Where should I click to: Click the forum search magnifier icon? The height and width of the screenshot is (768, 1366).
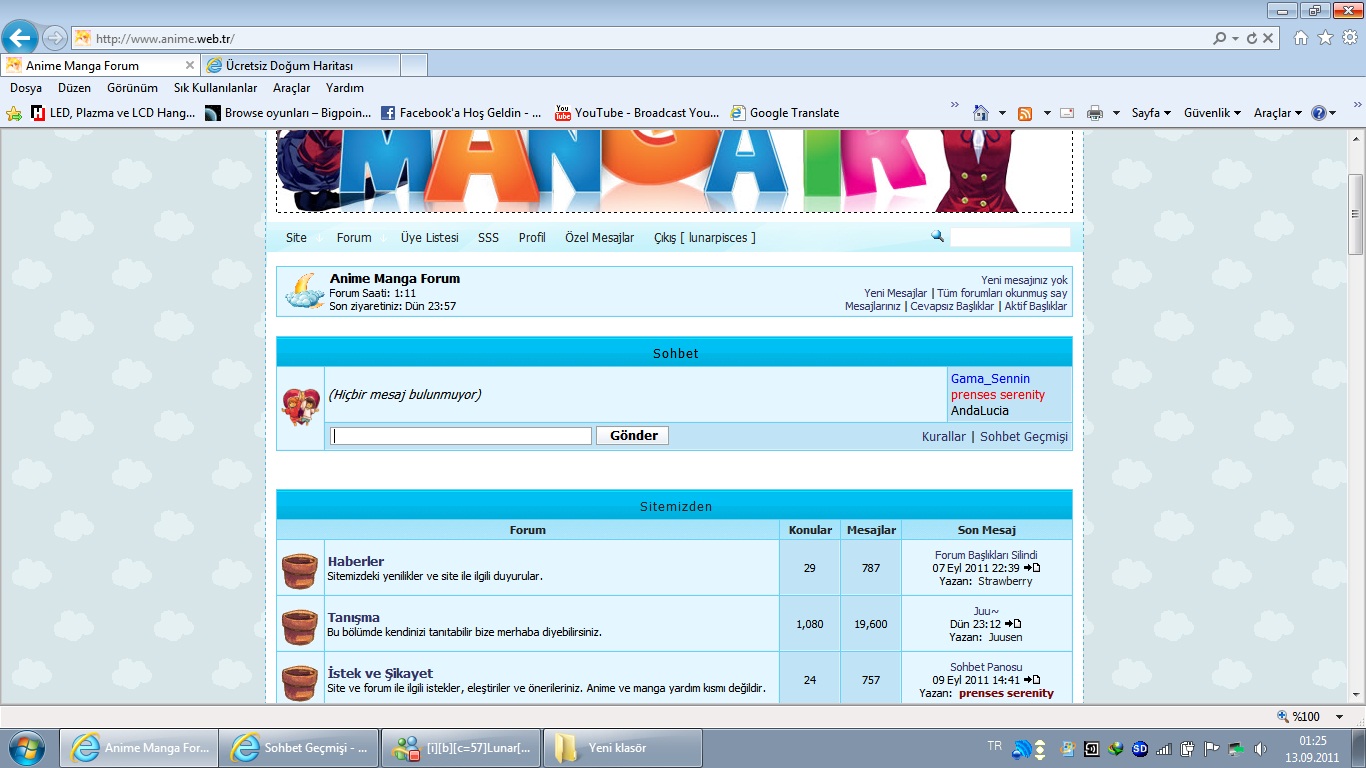tap(937, 236)
